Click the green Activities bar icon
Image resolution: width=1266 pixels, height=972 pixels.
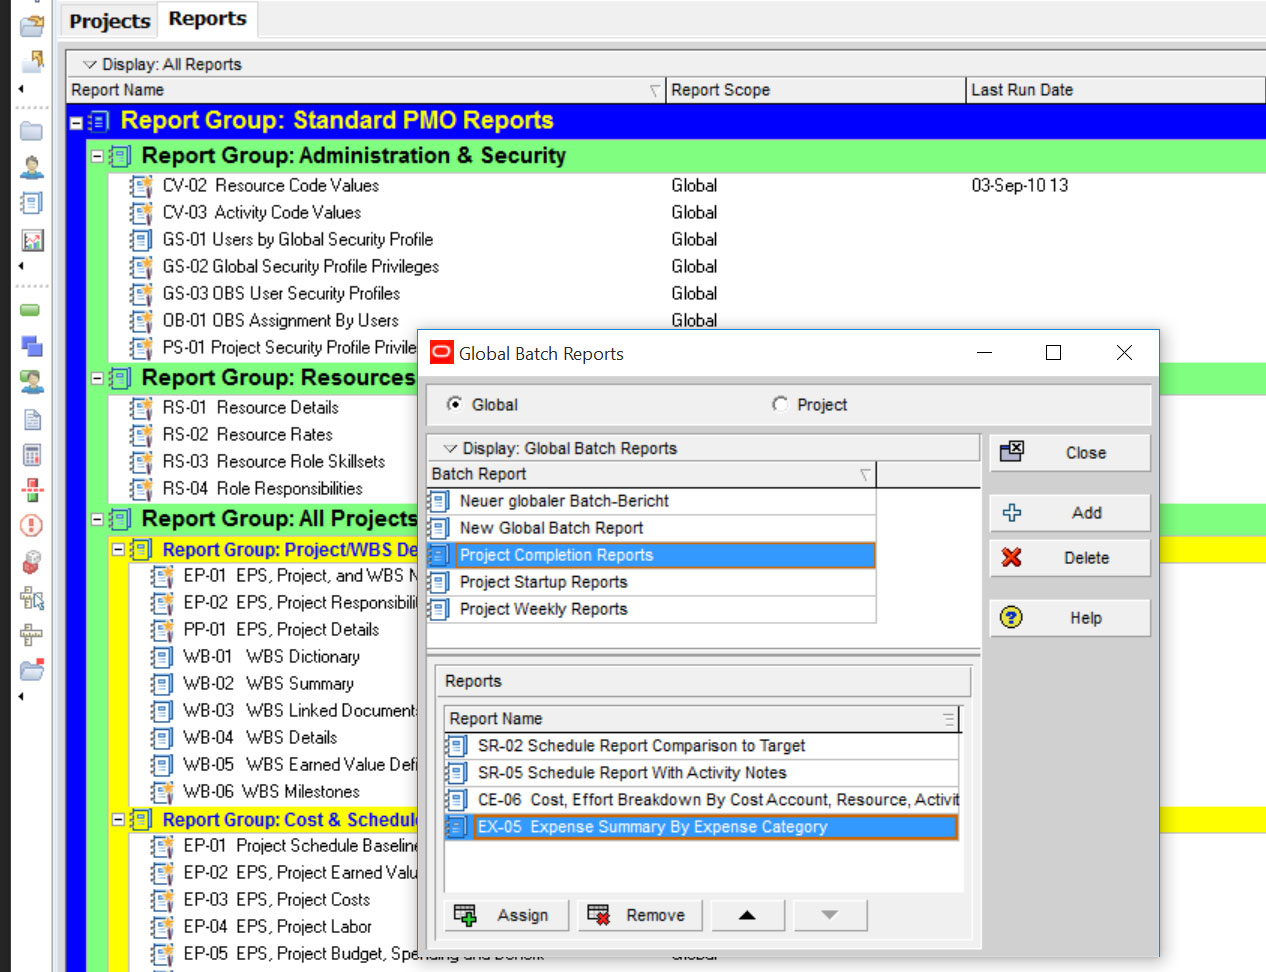click(31, 310)
